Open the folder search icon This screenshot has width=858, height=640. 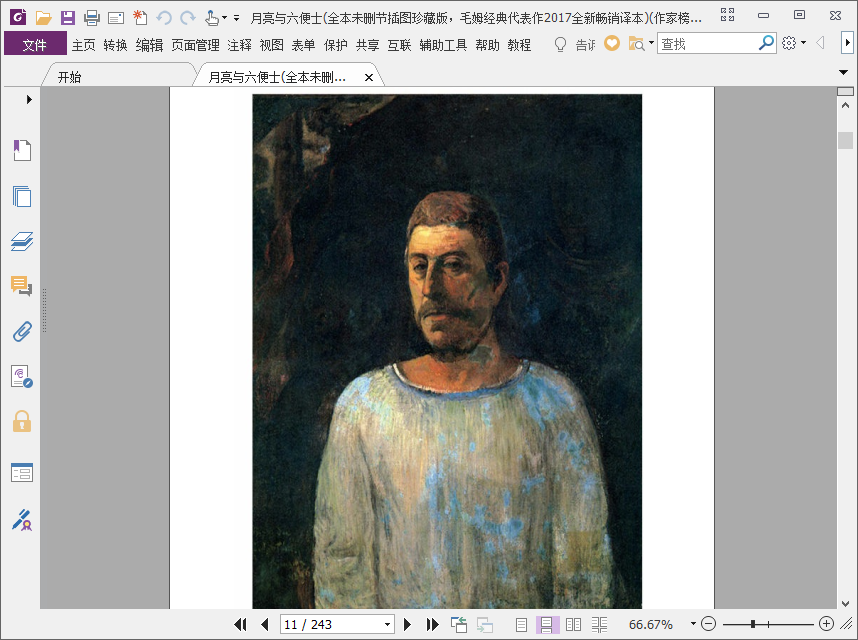coord(636,43)
